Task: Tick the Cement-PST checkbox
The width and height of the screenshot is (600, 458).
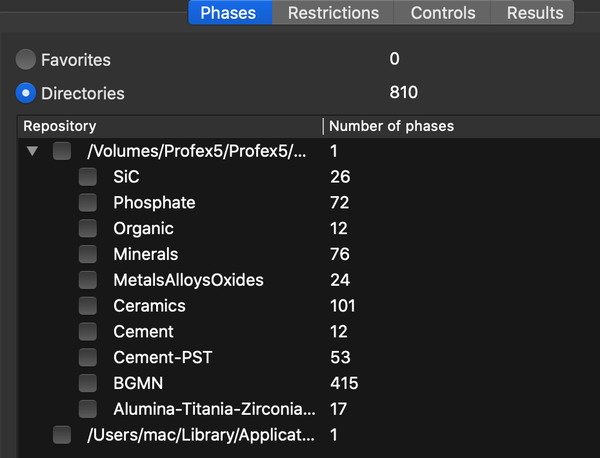Action: tap(88, 357)
